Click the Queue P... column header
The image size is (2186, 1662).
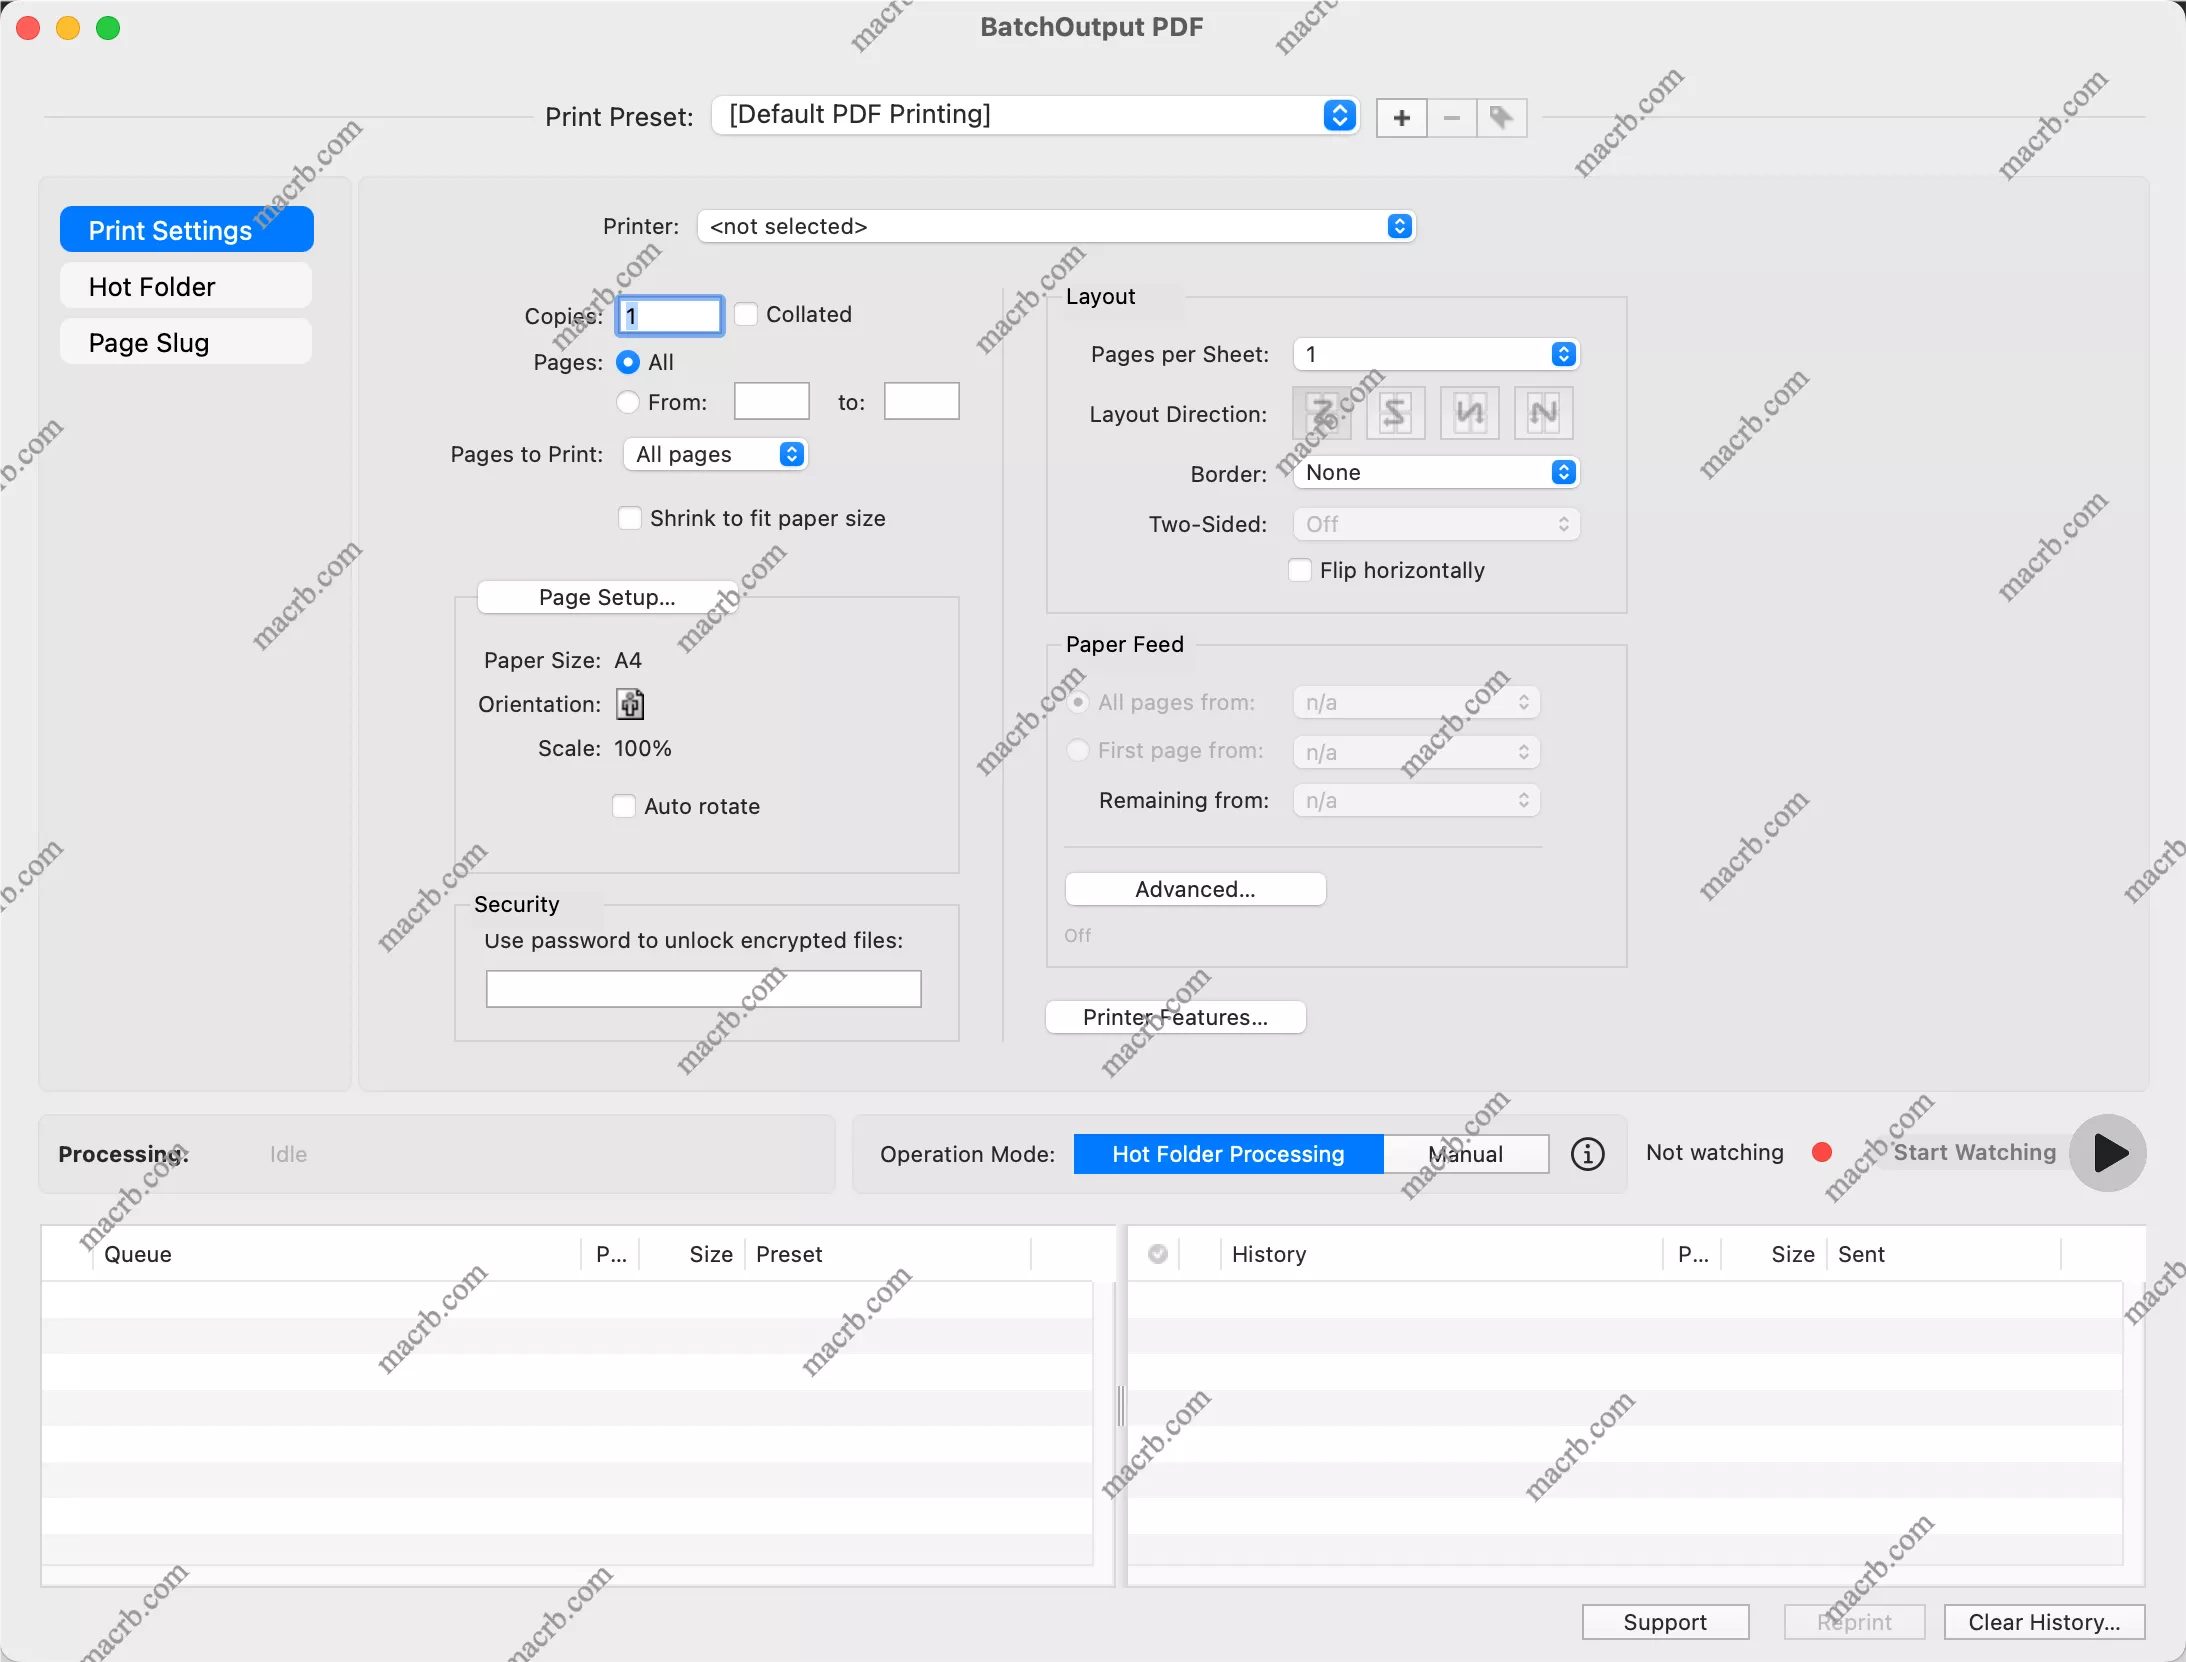(611, 1254)
